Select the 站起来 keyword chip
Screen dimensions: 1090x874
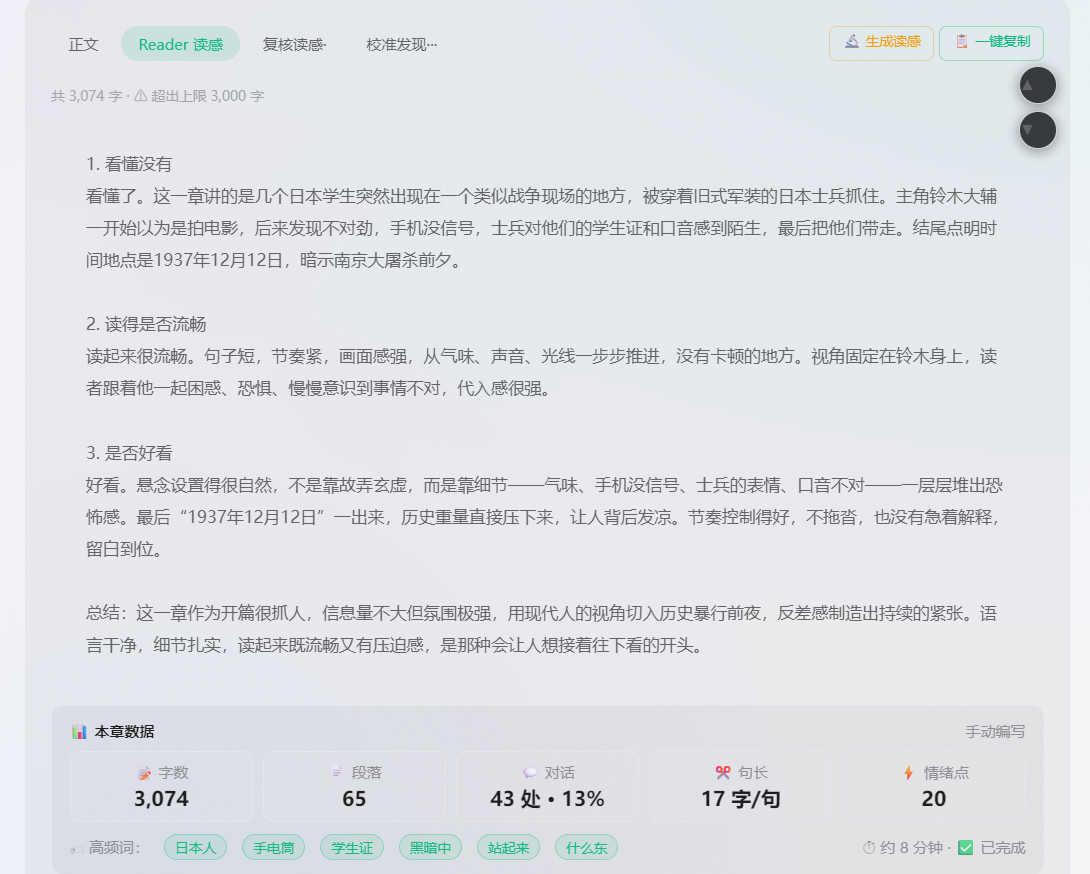[x=508, y=848]
